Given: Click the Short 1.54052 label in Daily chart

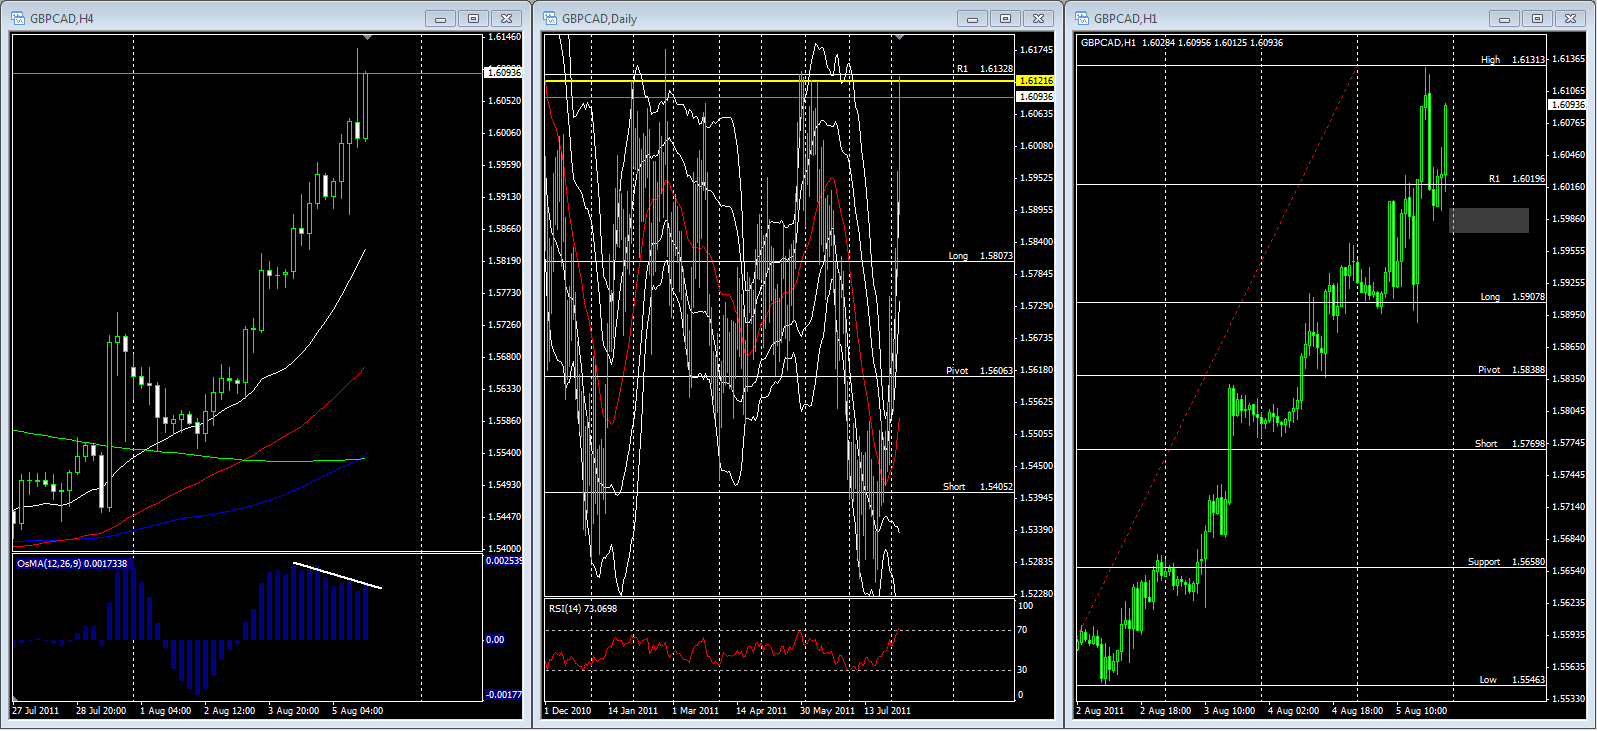Looking at the screenshot, I should pyautogui.click(x=978, y=487).
